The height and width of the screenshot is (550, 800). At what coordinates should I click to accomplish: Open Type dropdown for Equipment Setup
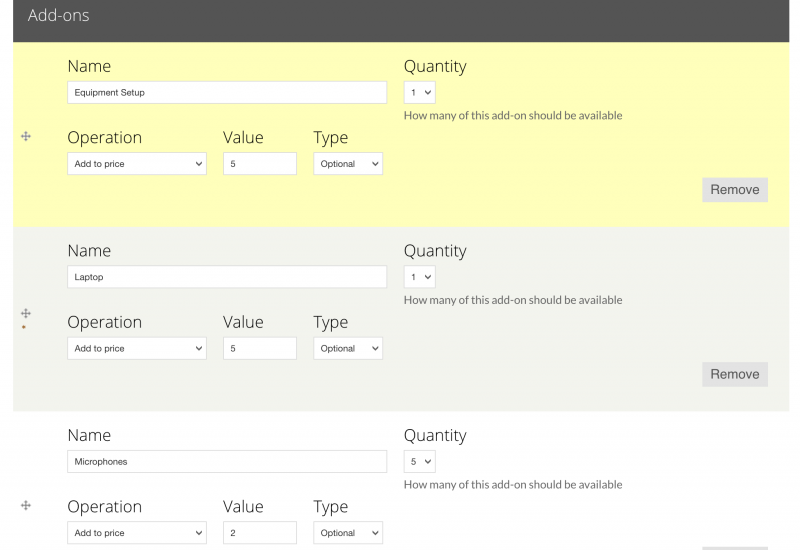(x=348, y=164)
